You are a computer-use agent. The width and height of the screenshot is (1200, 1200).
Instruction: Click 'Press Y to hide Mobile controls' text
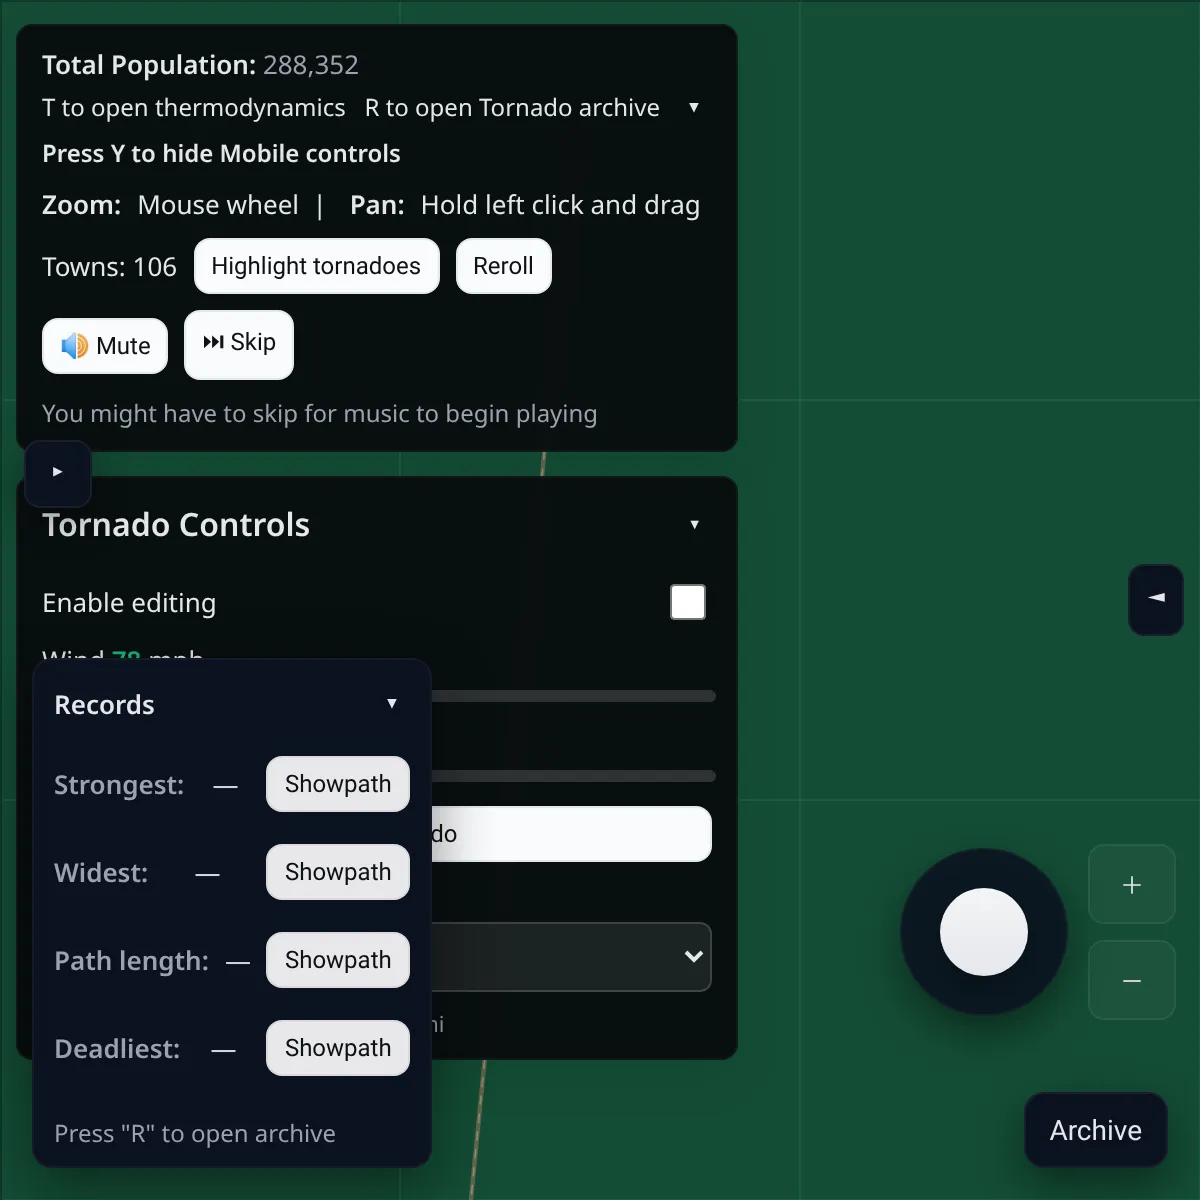221,154
